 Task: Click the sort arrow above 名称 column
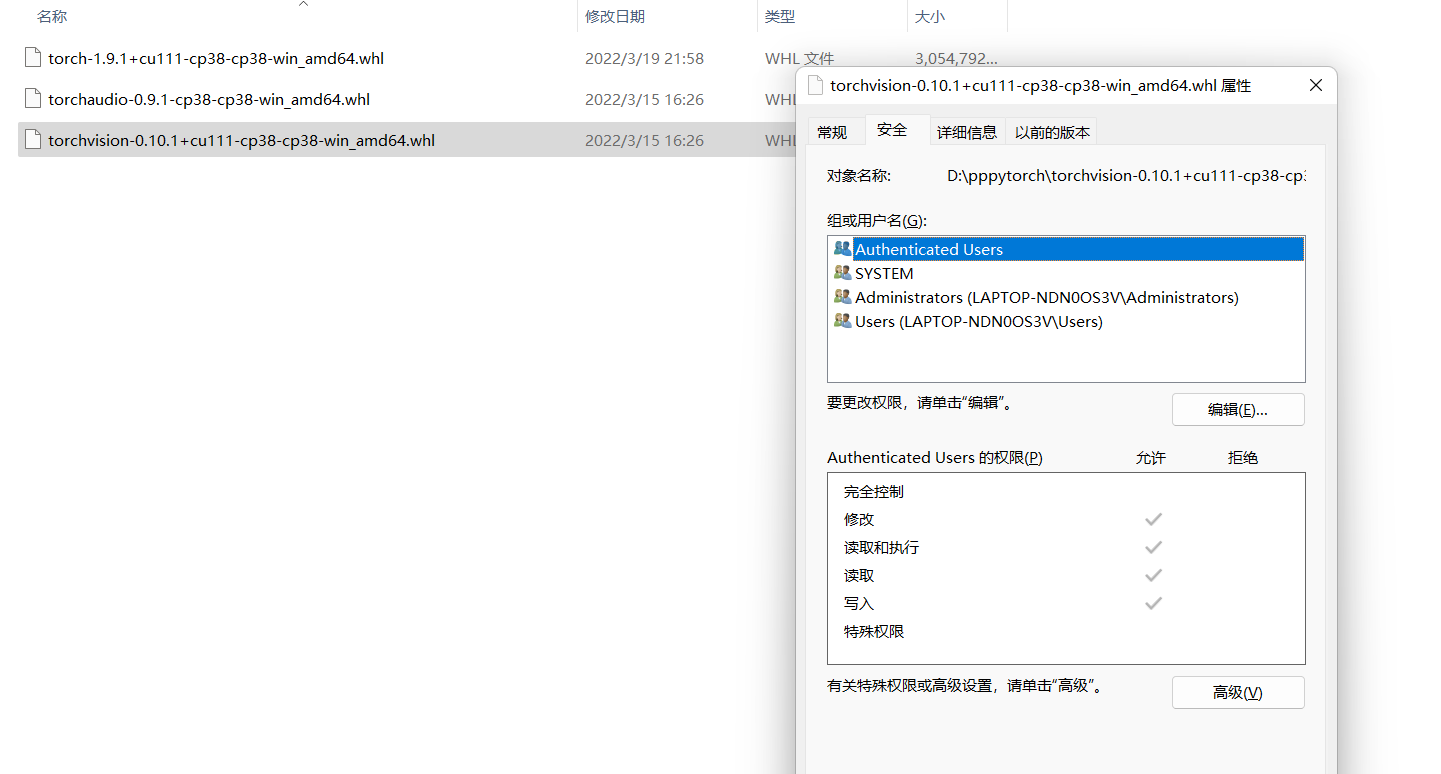303,4
